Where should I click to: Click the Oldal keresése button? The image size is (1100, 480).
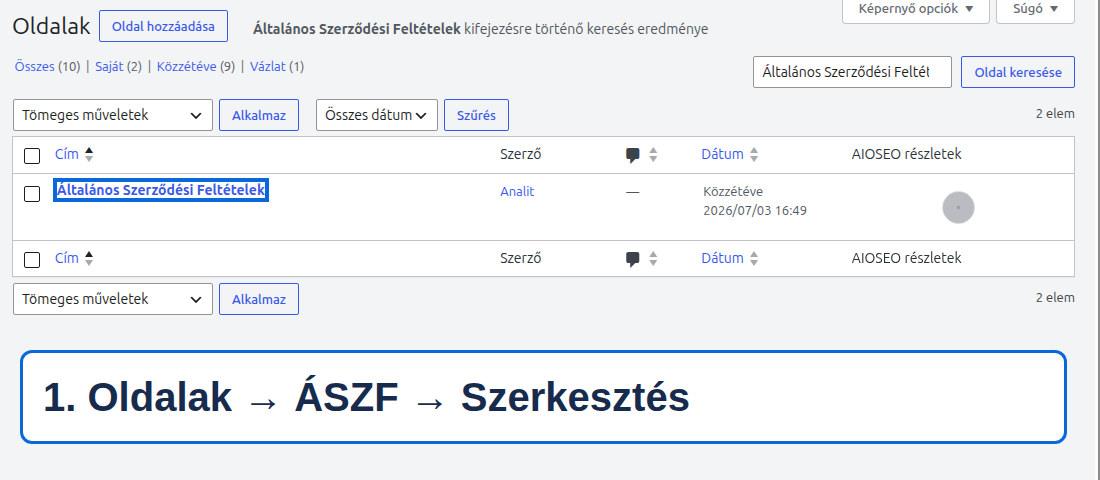pyautogui.click(x=1018, y=72)
